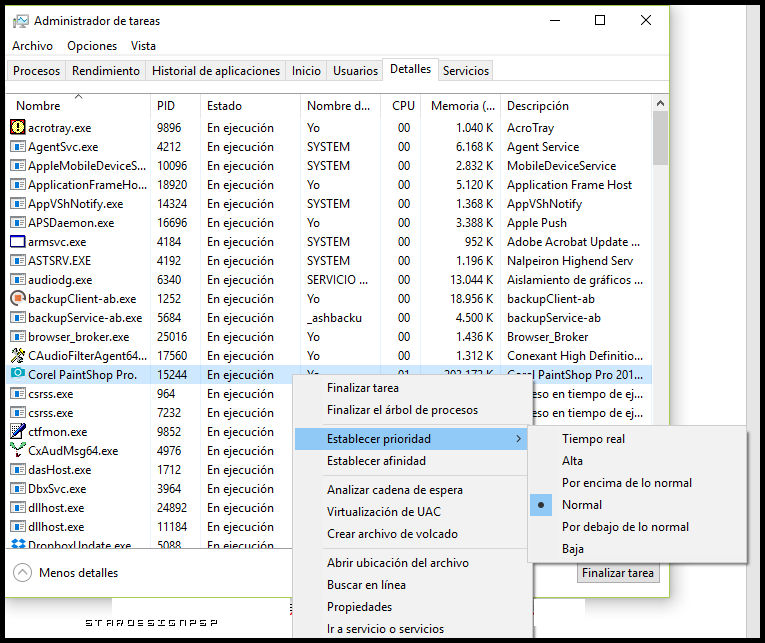Switch to the Rendimiento tab
This screenshot has width=765, height=643.
106,71
